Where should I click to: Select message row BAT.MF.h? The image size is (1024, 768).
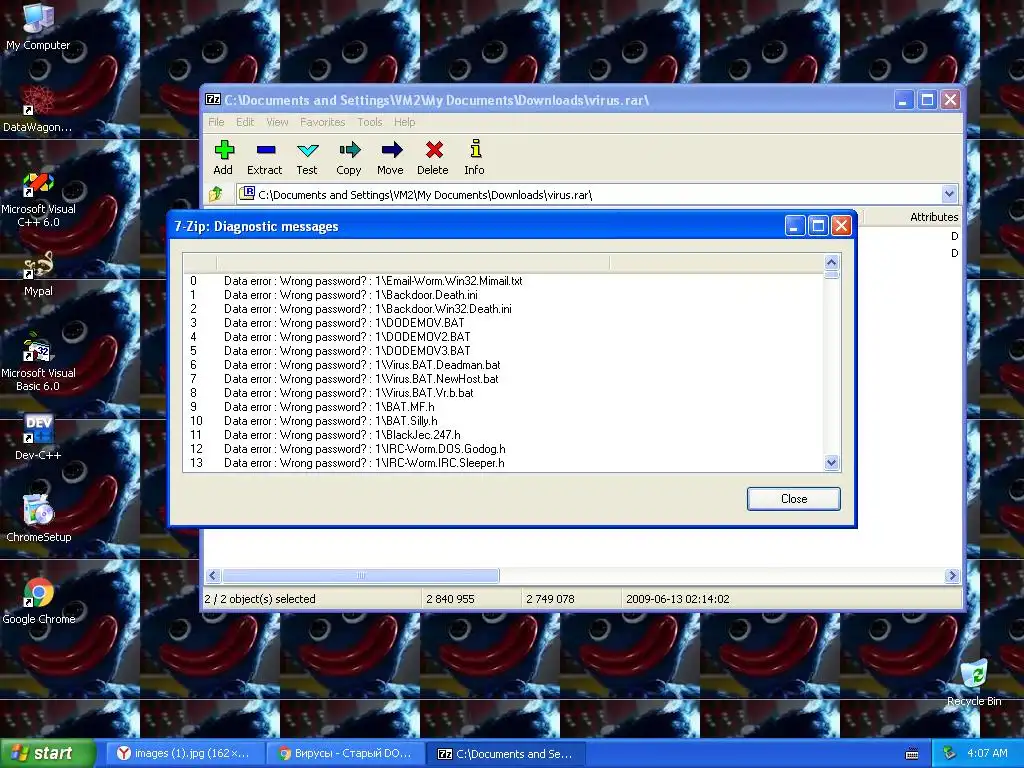click(x=503, y=407)
